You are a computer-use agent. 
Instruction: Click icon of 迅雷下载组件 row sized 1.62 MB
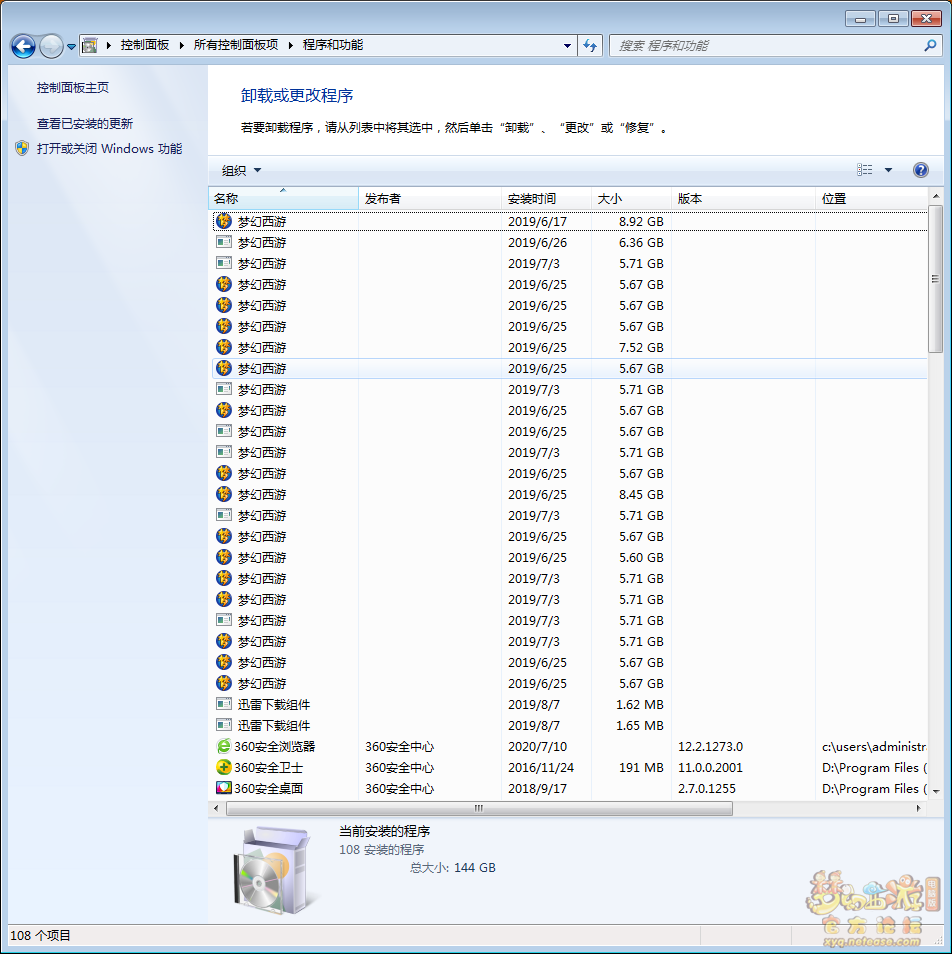pos(224,704)
